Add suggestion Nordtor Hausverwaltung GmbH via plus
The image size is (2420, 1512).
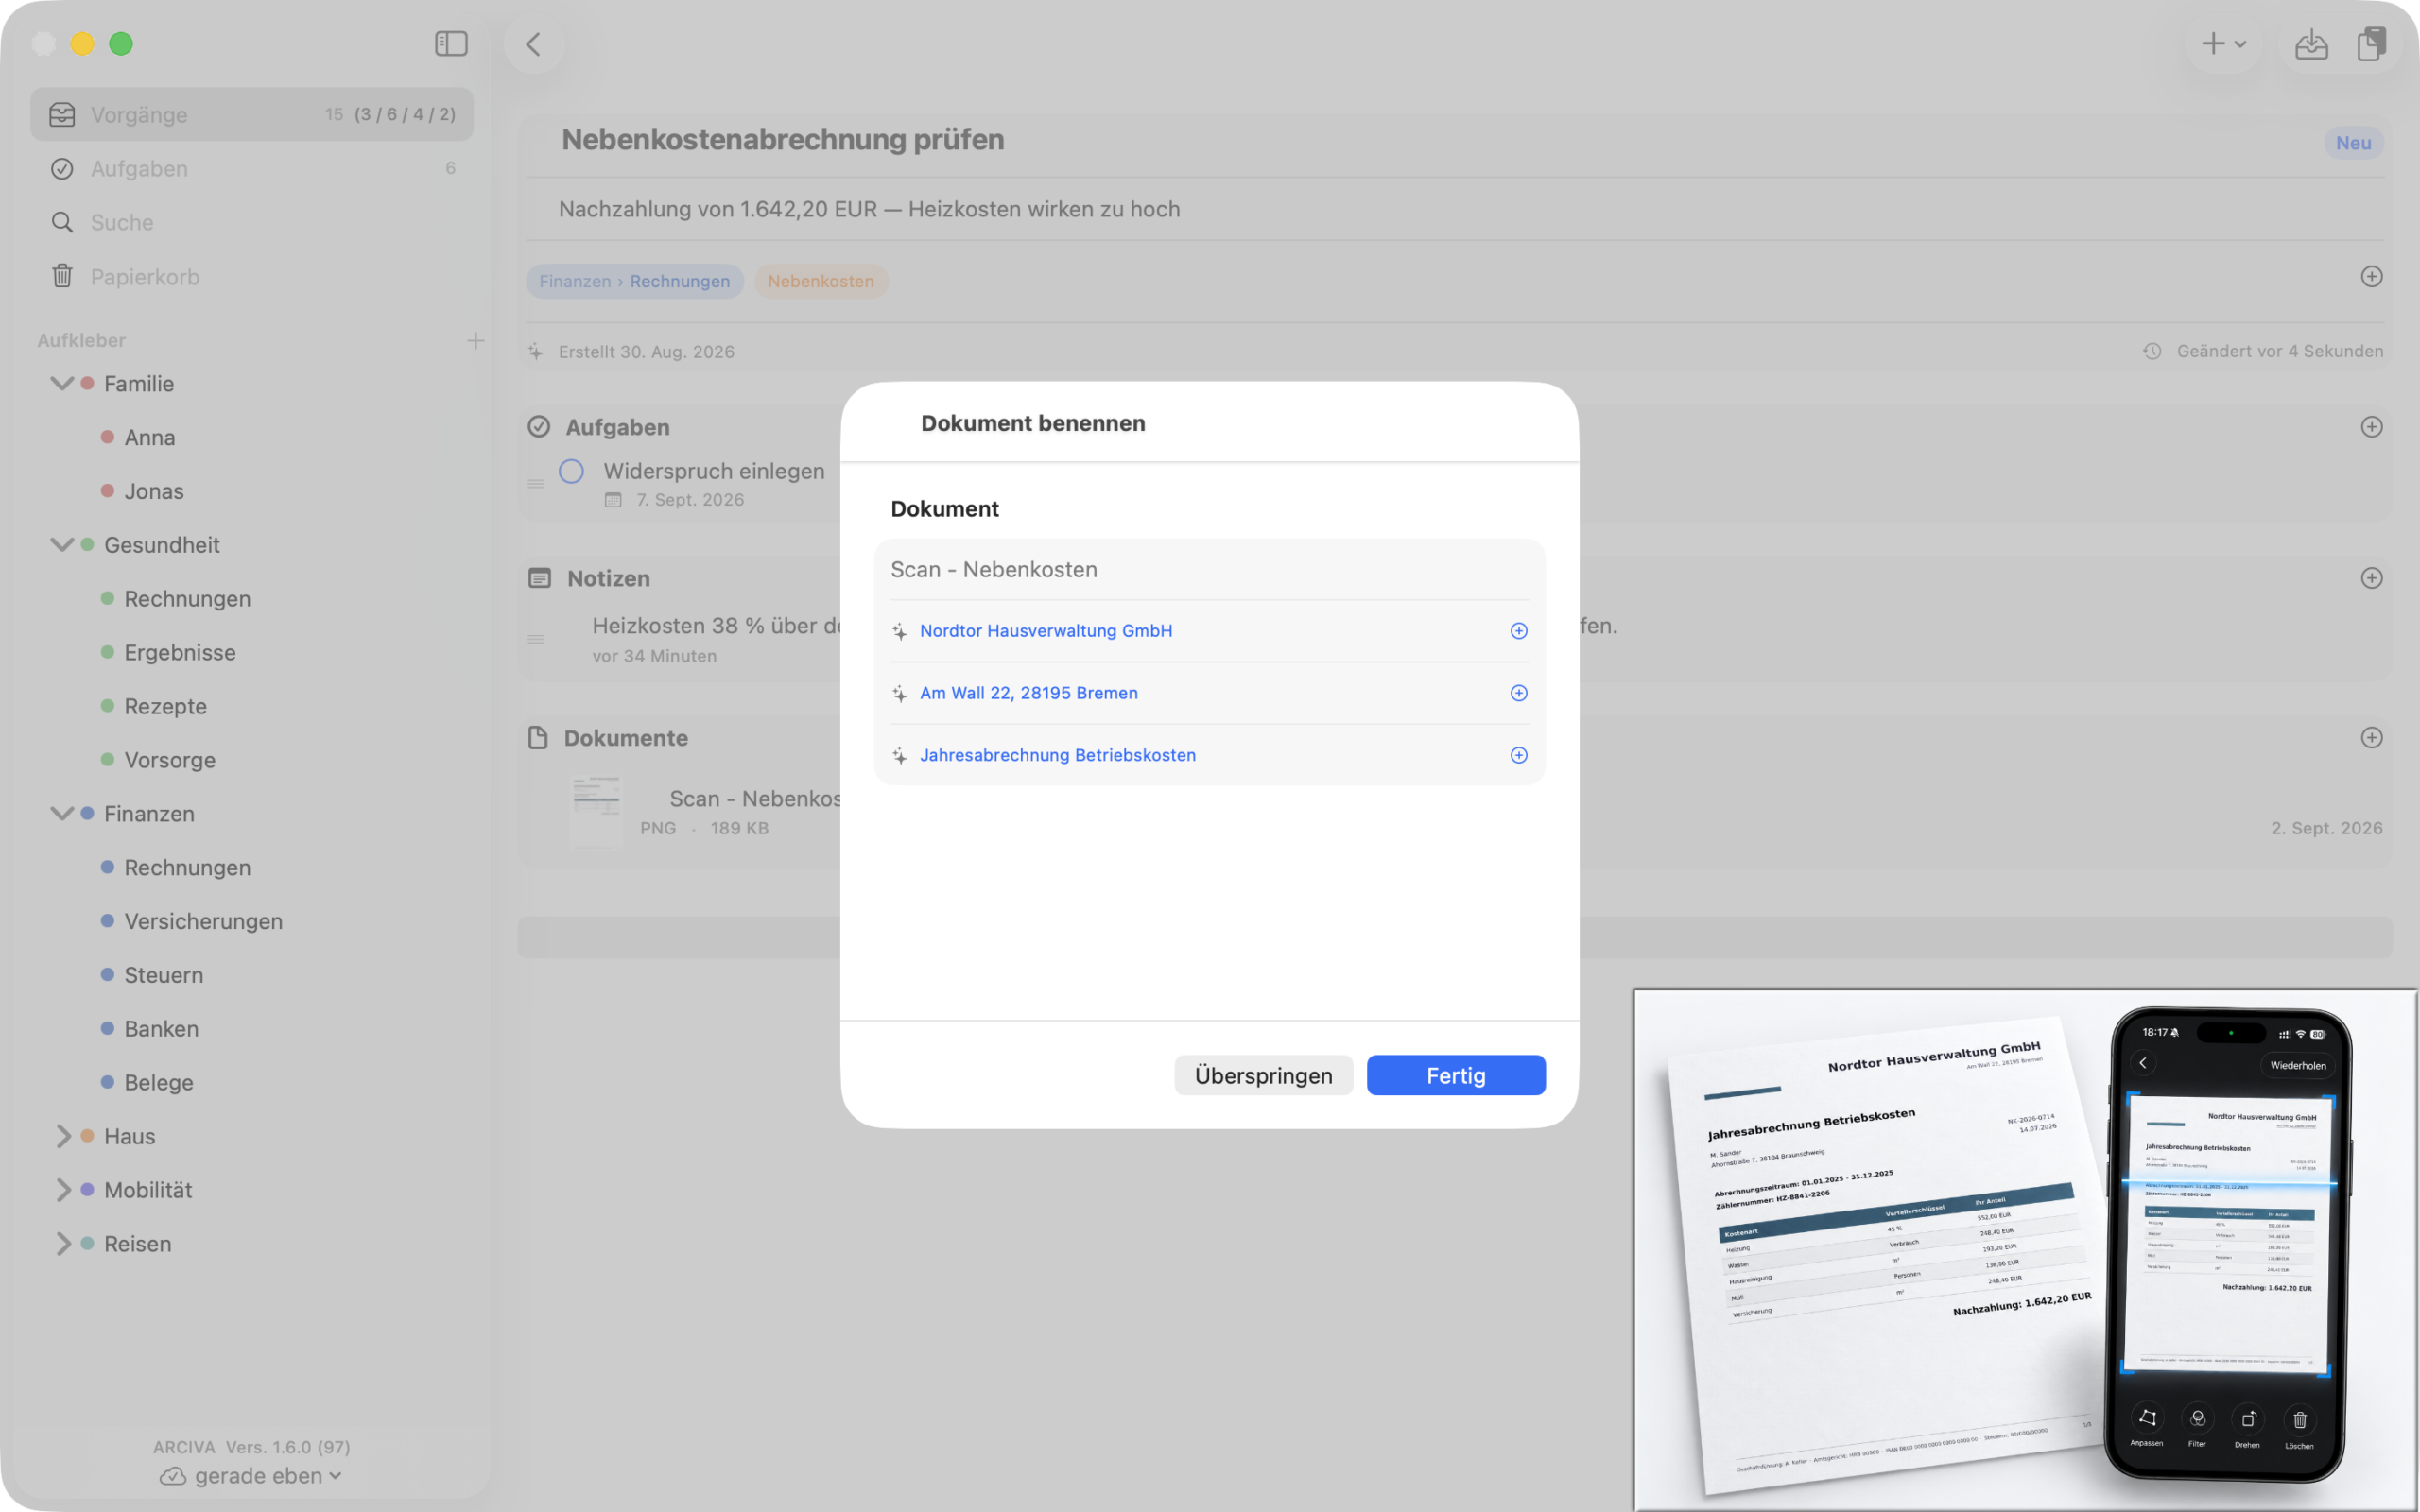[x=1518, y=631]
